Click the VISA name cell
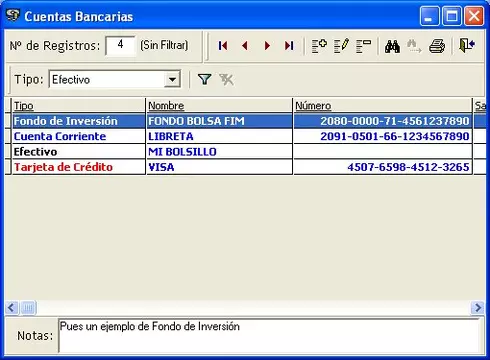The width and height of the screenshot is (490, 360). click(219, 167)
